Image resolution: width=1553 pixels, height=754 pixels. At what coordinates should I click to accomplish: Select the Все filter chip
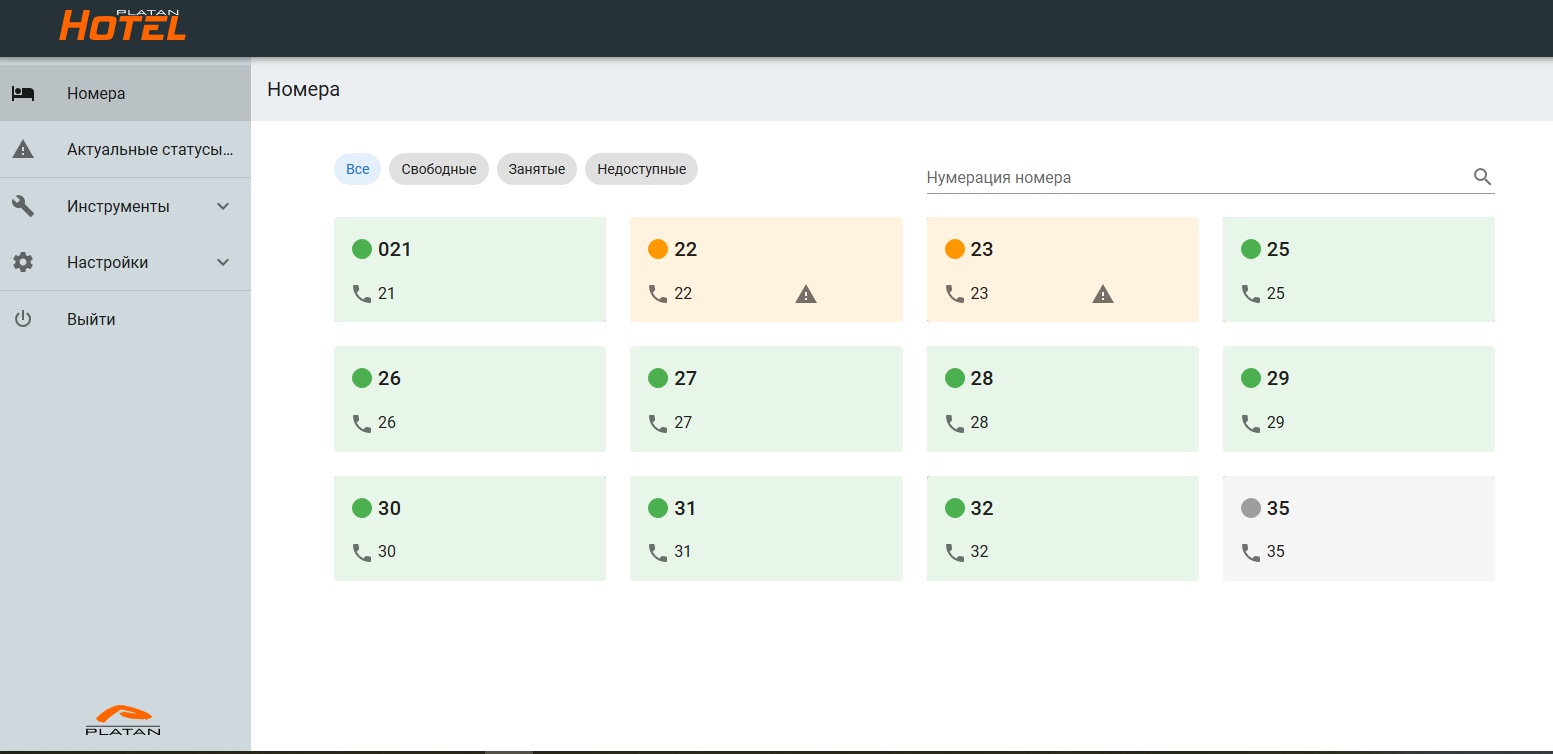tap(358, 169)
